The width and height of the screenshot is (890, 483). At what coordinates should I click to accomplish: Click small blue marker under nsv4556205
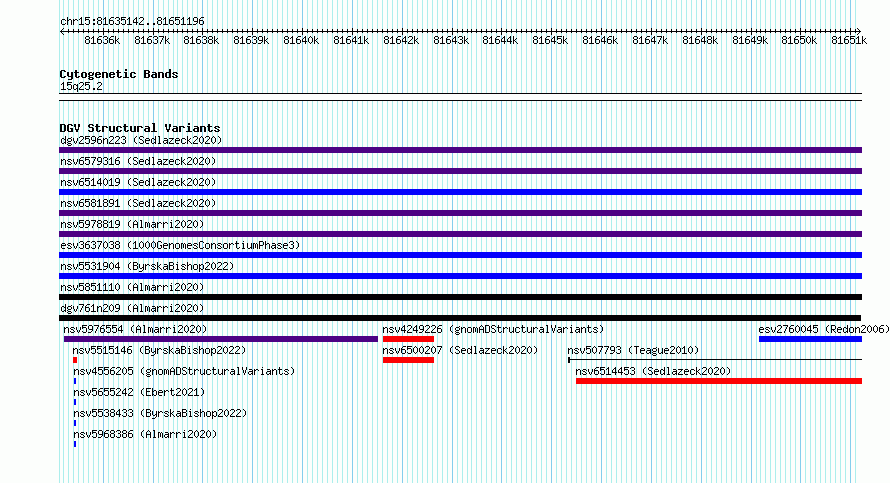[75, 381]
